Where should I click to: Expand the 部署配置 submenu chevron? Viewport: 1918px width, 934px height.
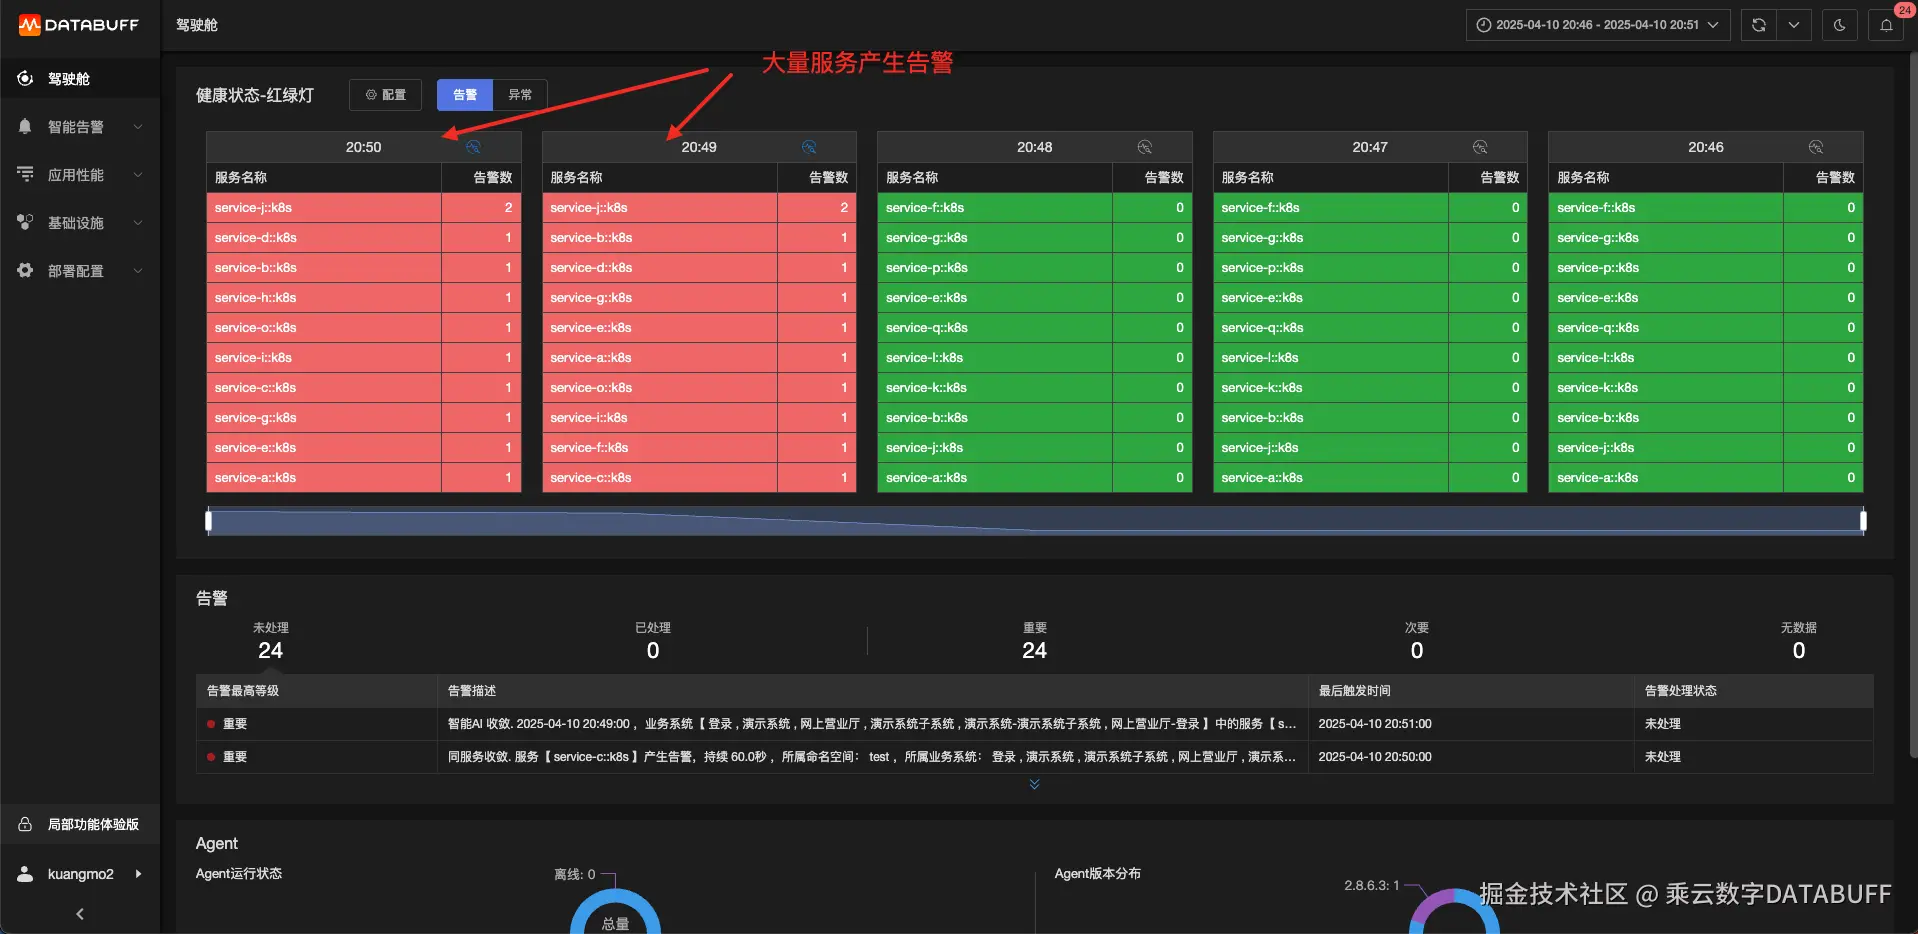pos(138,271)
